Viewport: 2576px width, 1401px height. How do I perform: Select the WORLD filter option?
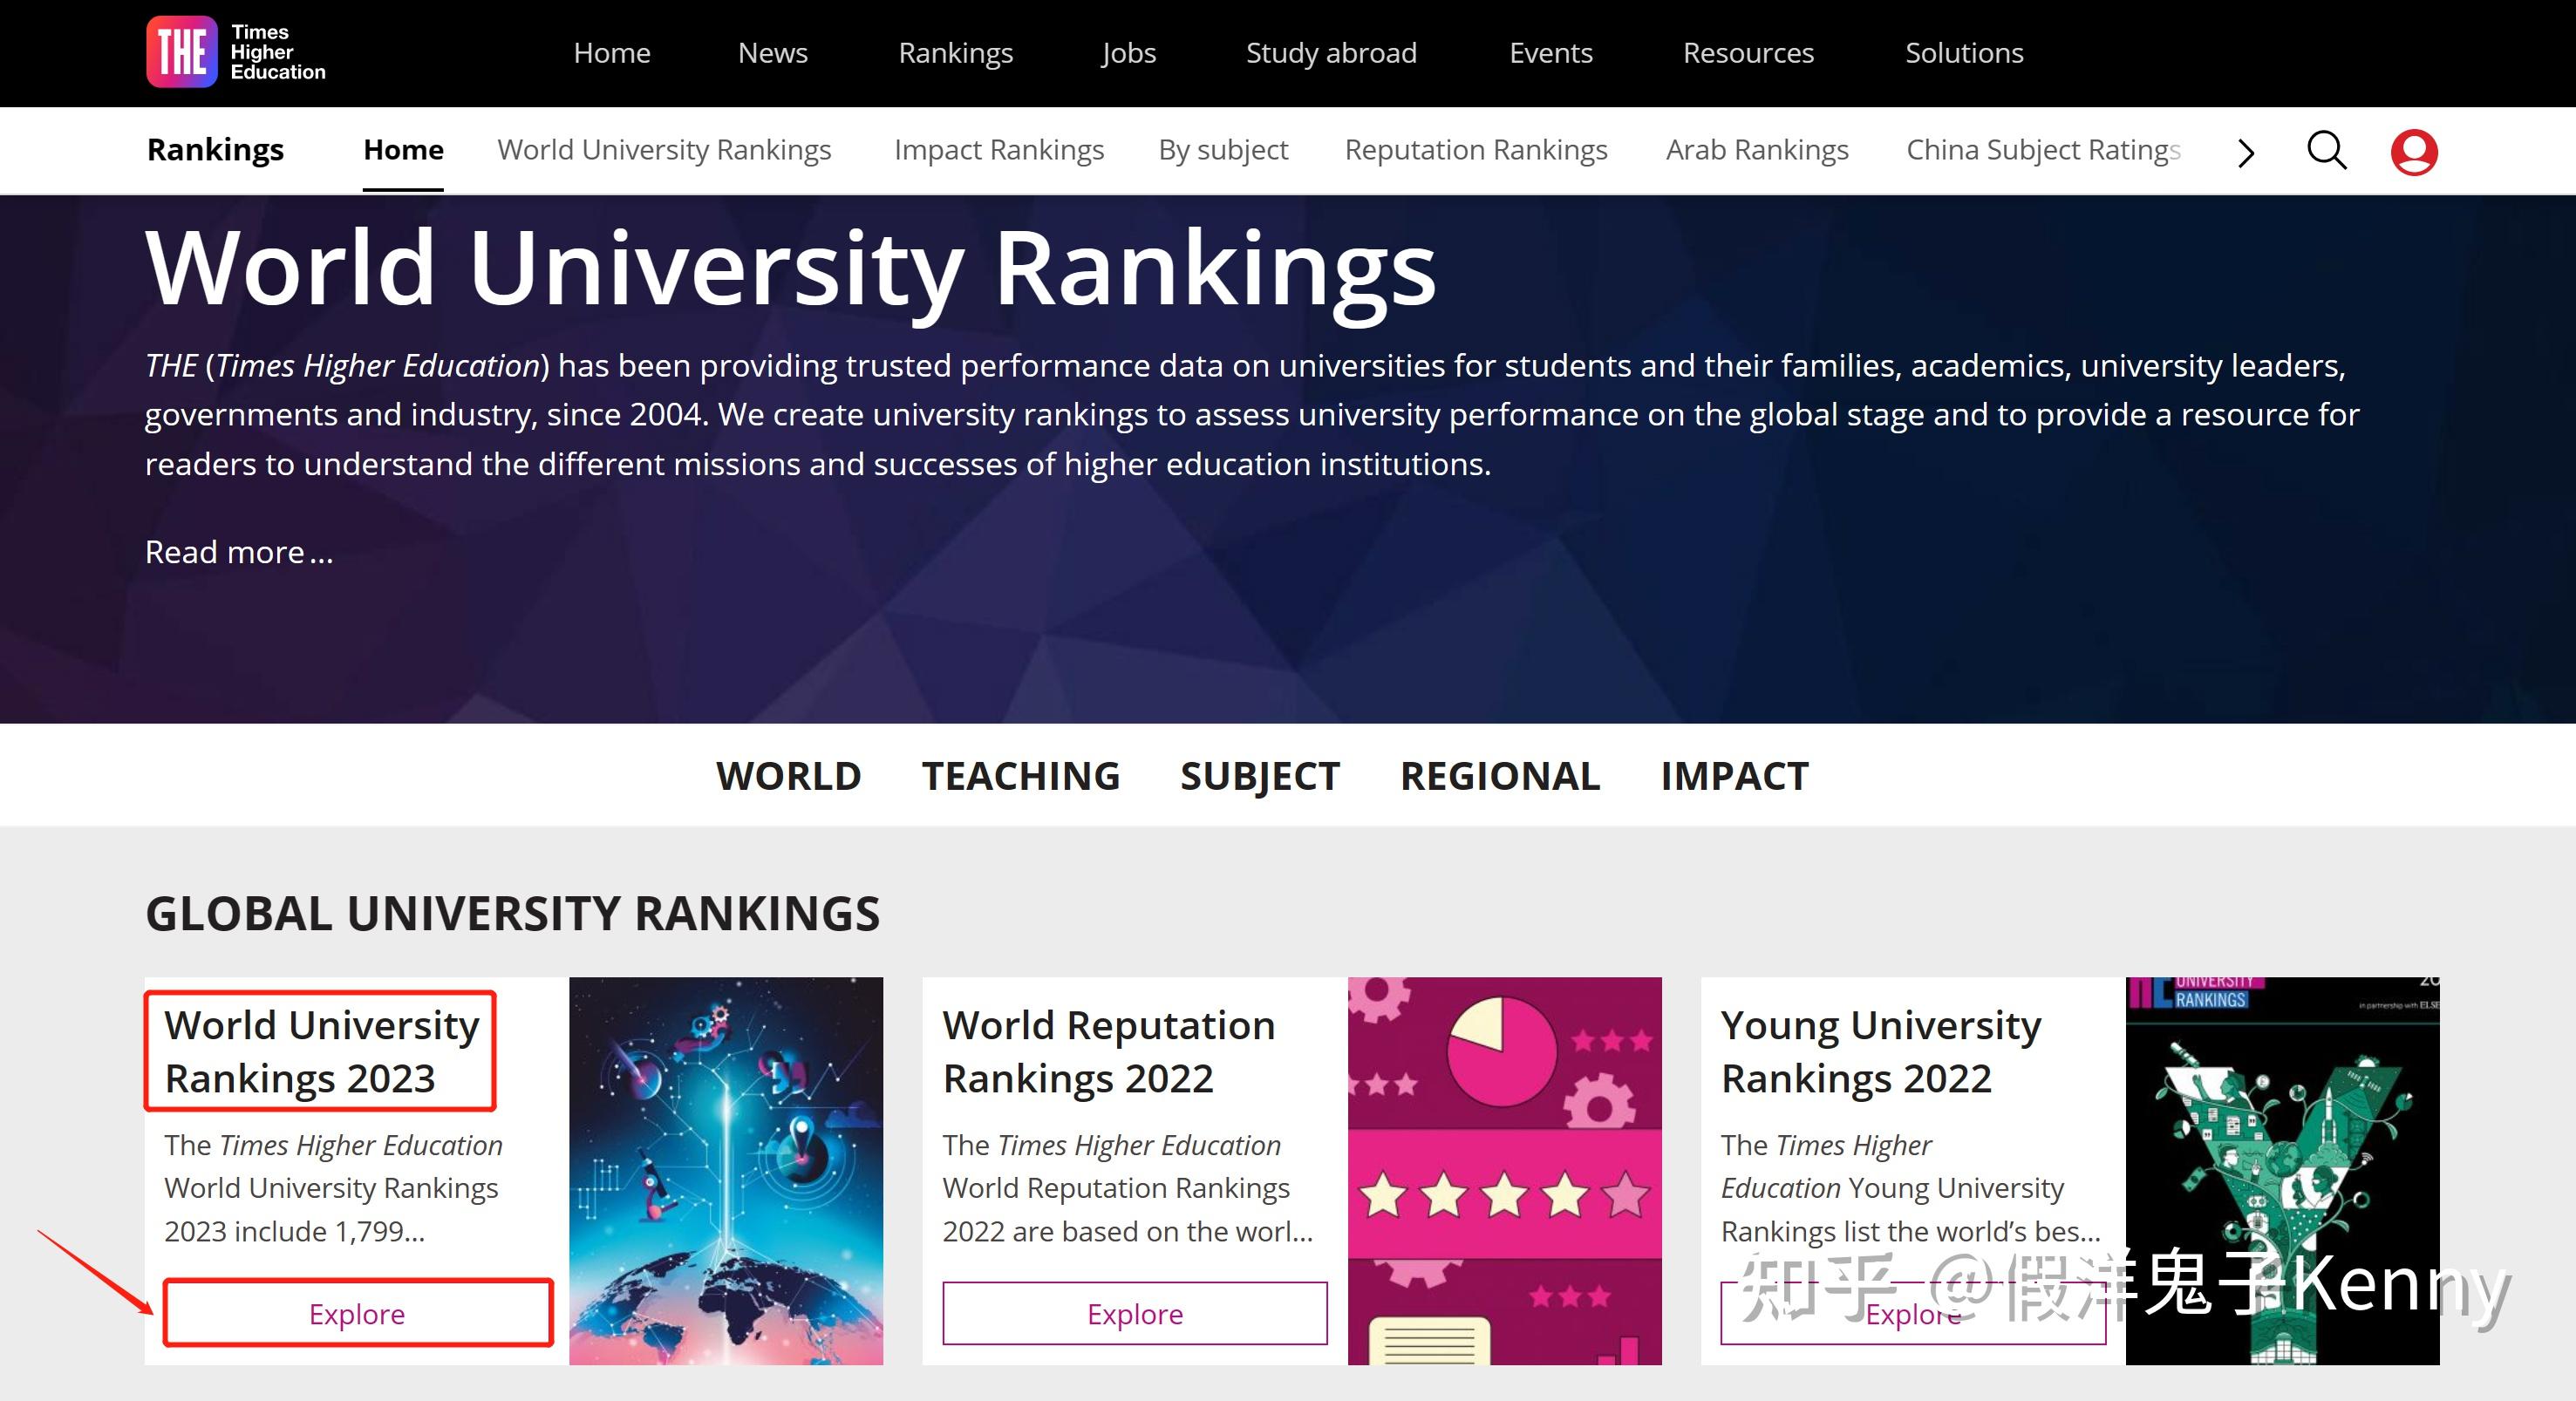788,775
